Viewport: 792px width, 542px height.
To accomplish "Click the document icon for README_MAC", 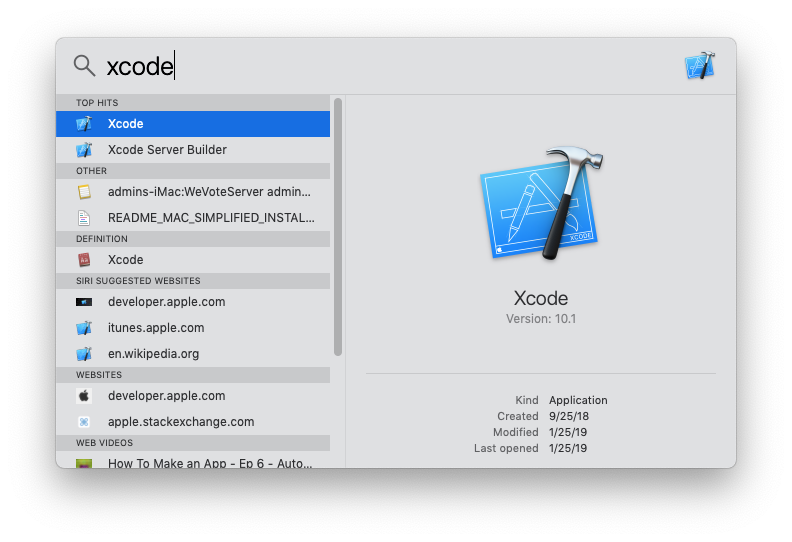I will [x=84, y=218].
